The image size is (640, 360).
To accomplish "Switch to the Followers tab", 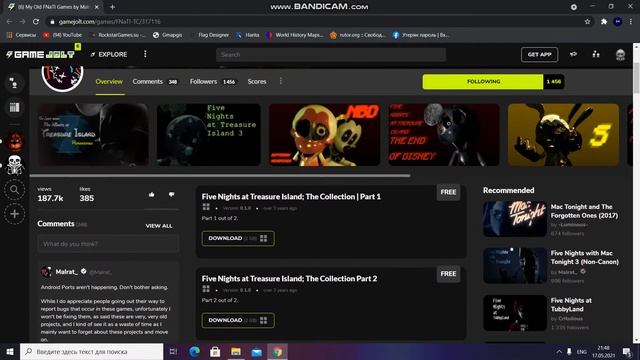I will 213,82.
